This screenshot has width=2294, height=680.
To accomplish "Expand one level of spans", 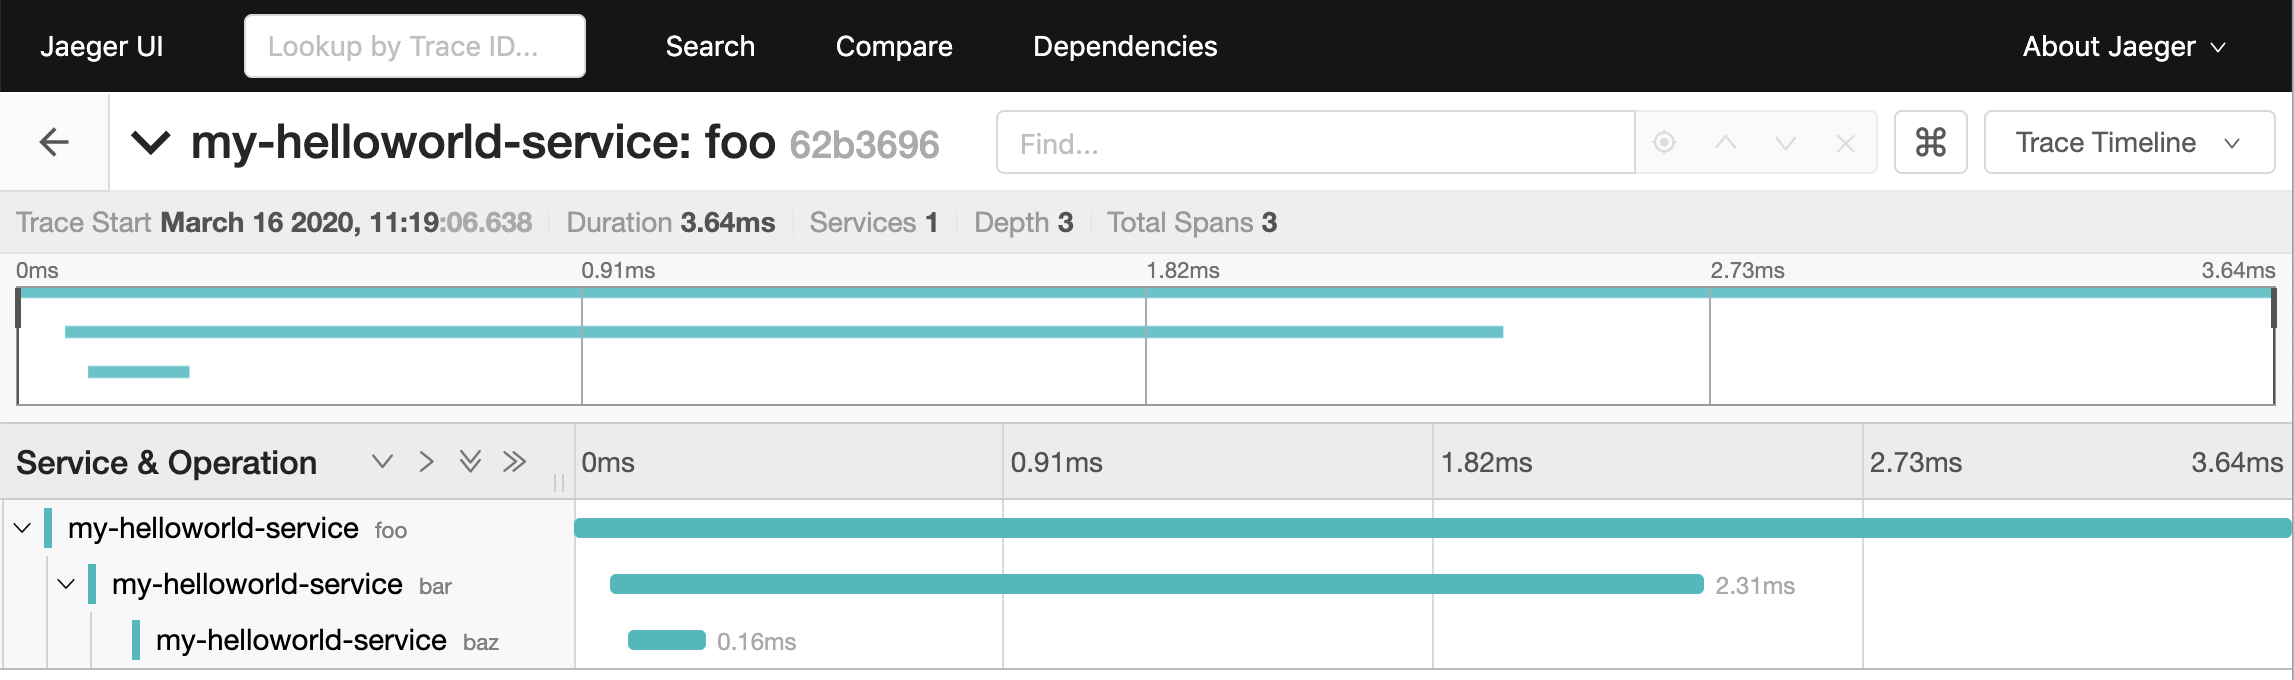I will tap(382, 461).
